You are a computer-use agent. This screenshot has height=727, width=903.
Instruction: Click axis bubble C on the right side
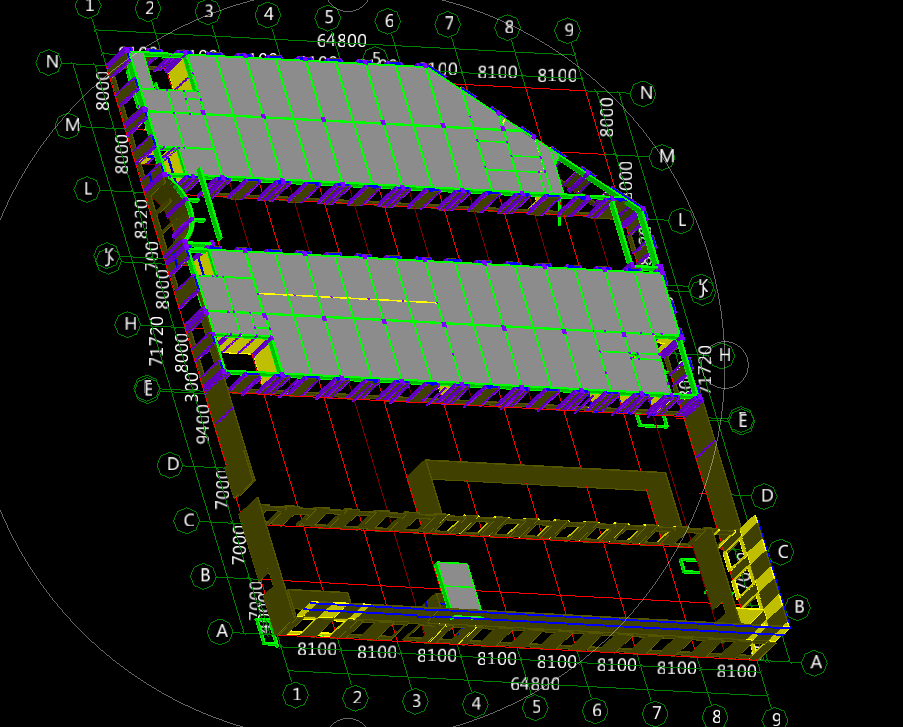pos(782,552)
